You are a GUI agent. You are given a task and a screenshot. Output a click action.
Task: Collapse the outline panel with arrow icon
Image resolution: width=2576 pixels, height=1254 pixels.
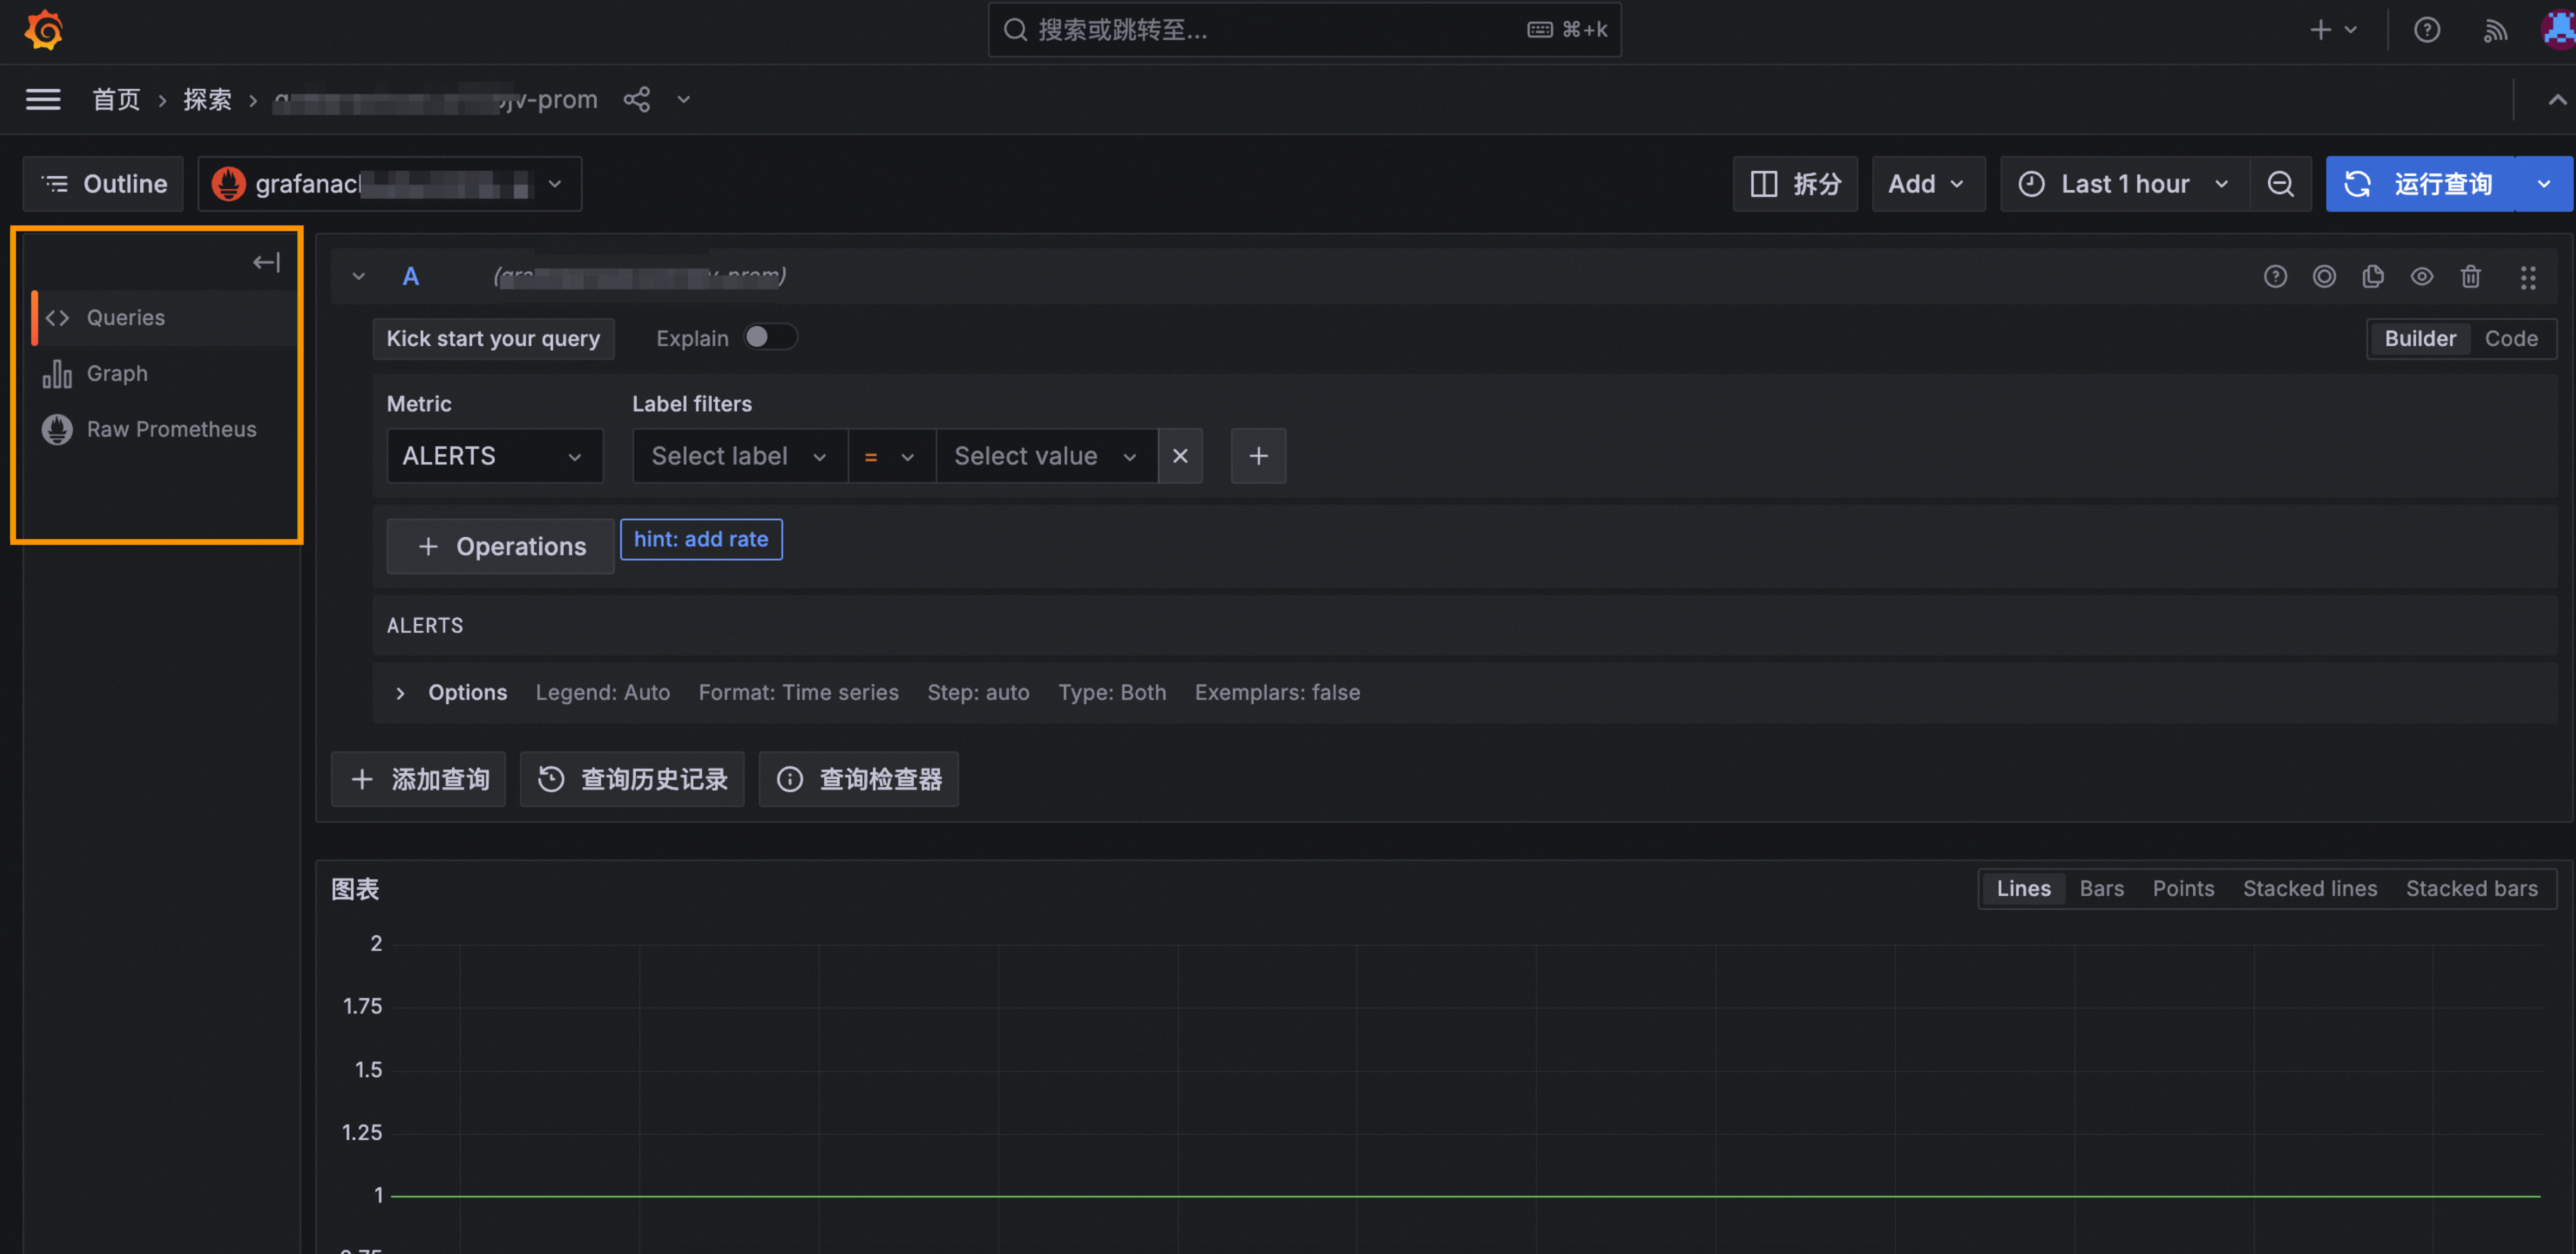click(266, 262)
